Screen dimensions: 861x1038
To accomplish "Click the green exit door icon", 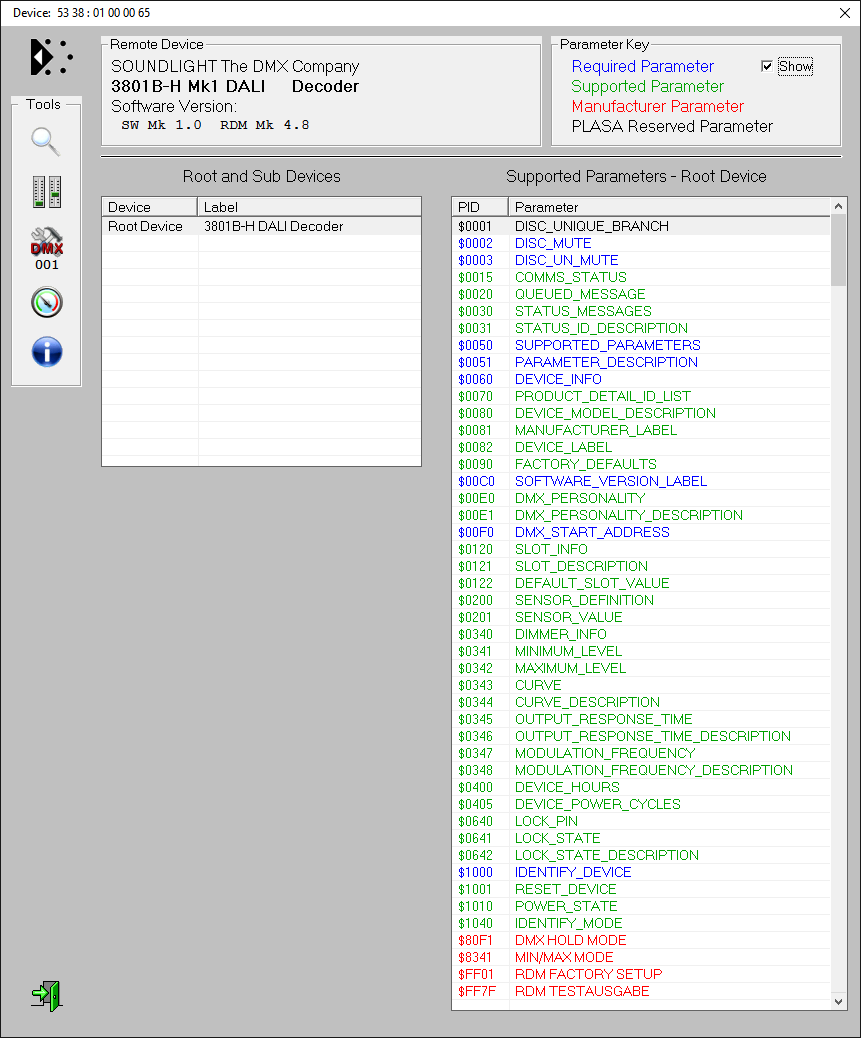I will tap(46, 995).
